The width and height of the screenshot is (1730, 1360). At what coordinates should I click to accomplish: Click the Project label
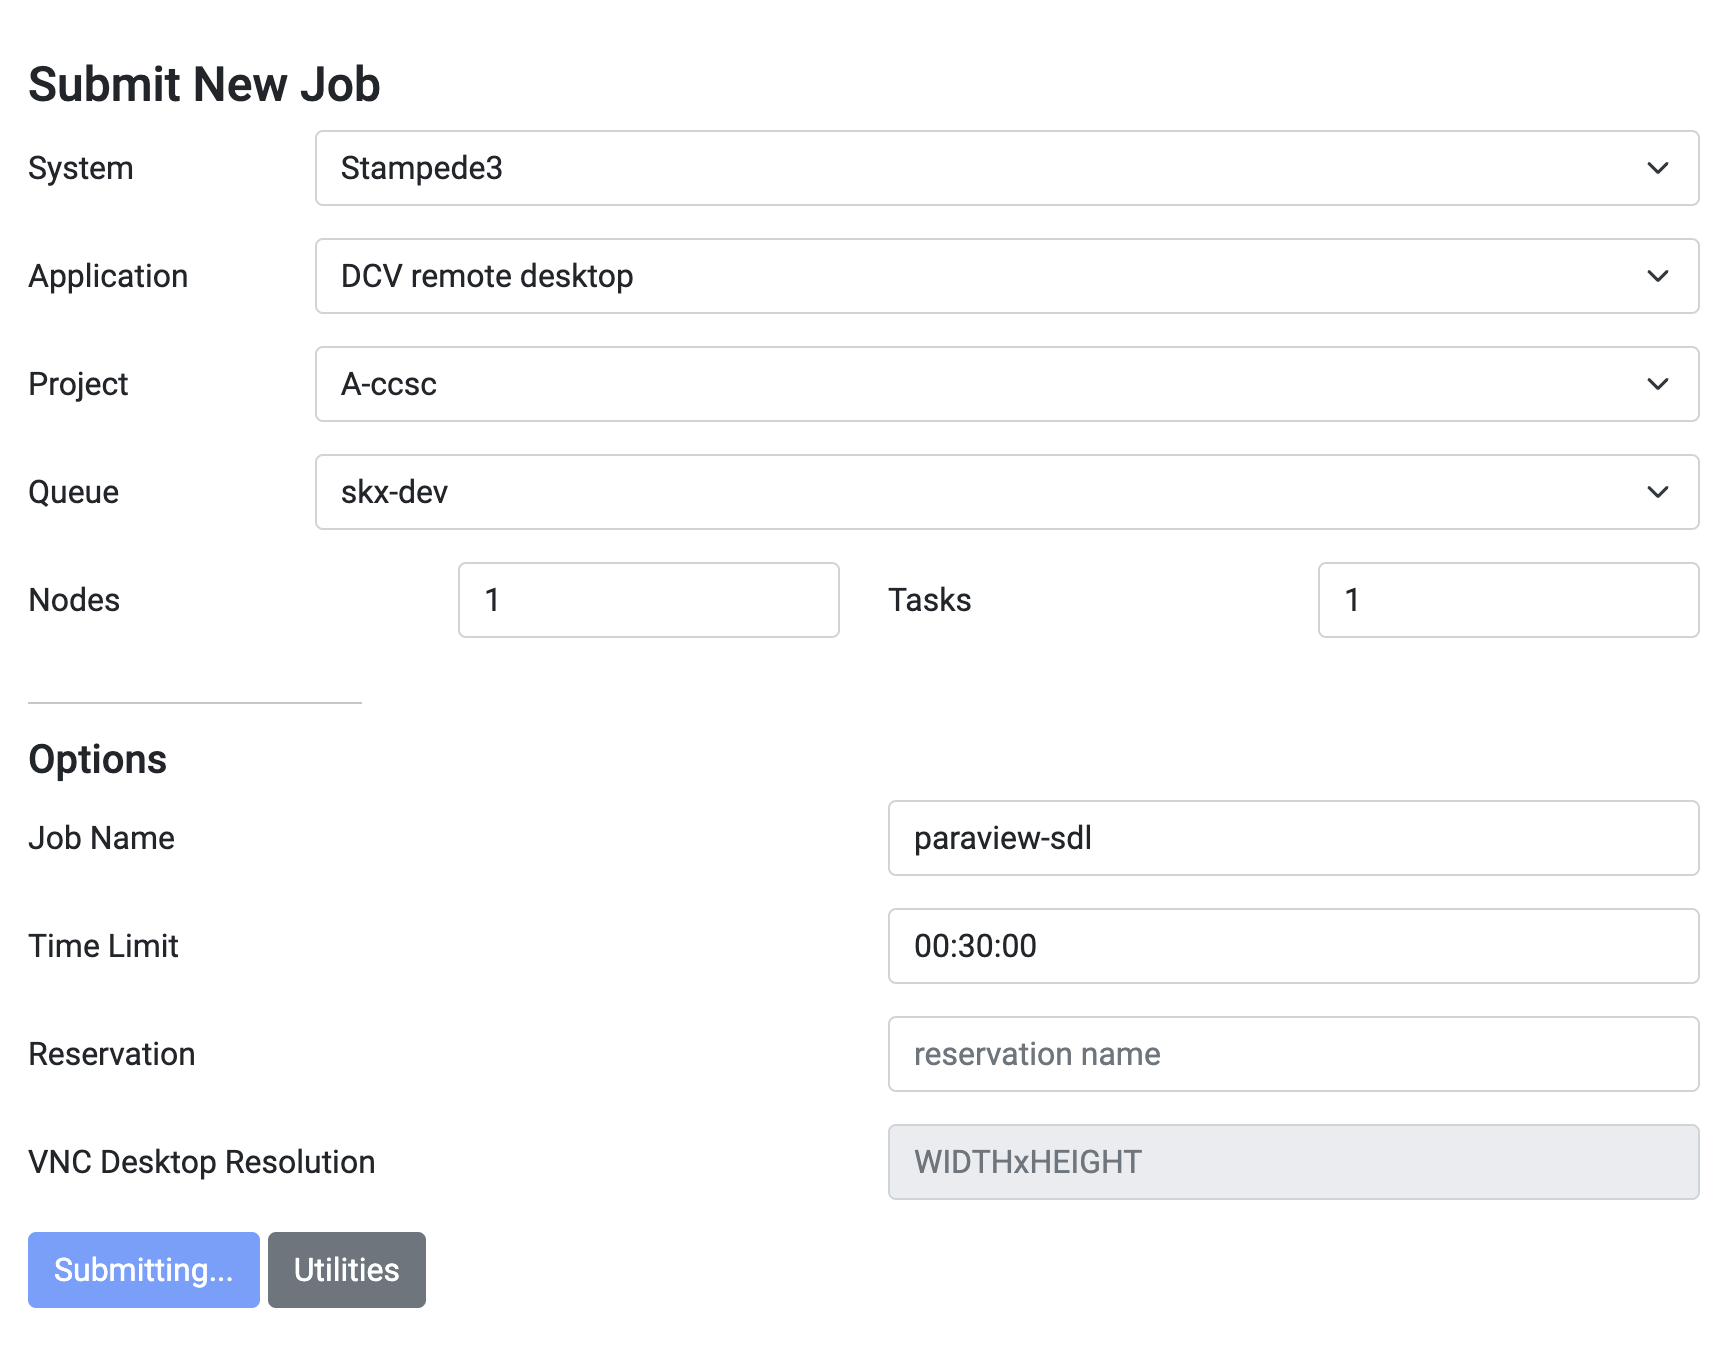click(x=78, y=384)
